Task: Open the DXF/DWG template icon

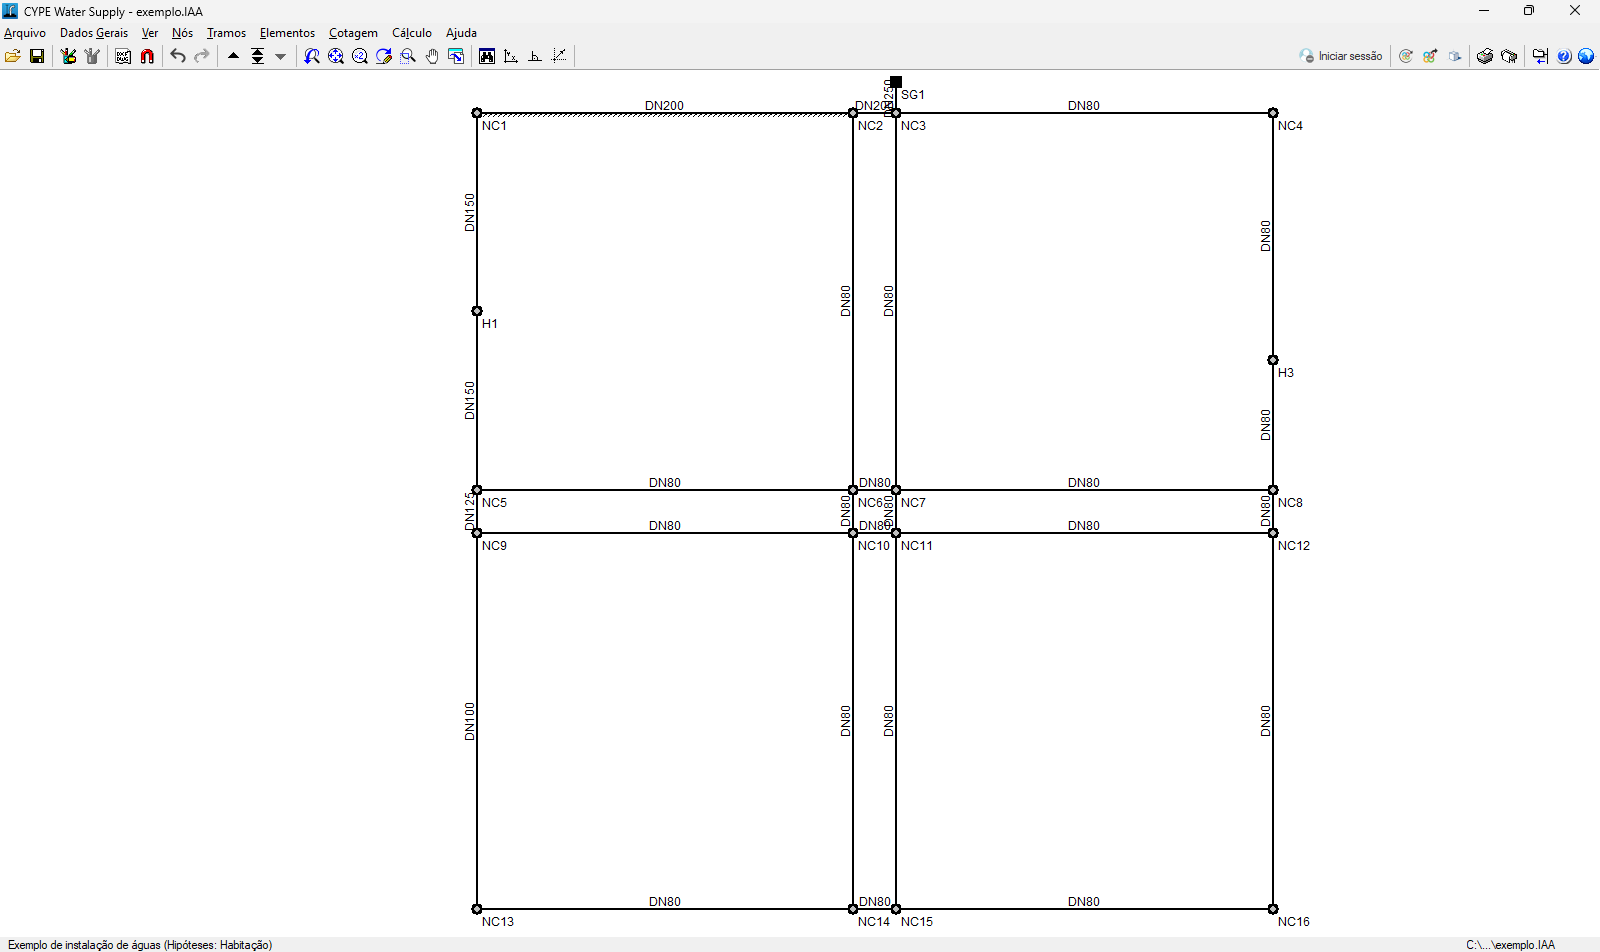Action: click(x=123, y=56)
